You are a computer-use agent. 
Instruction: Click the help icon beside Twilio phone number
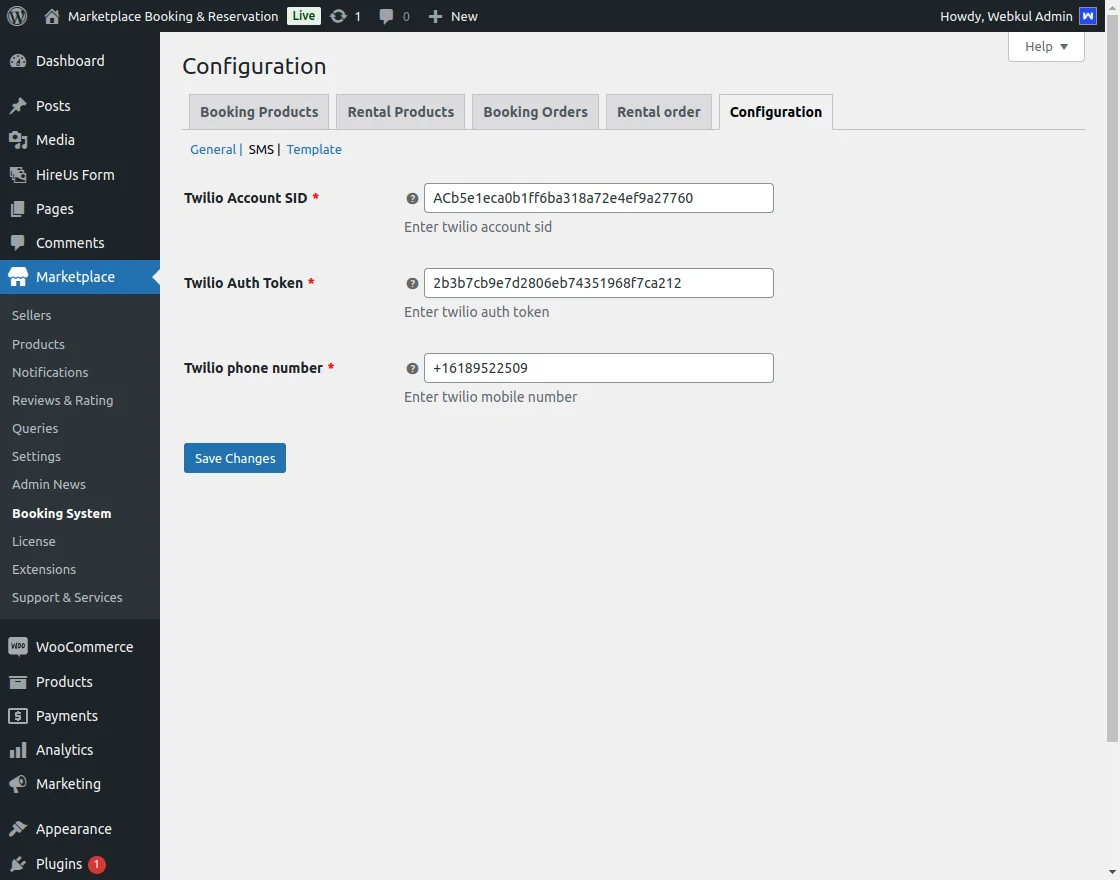[412, 369]
